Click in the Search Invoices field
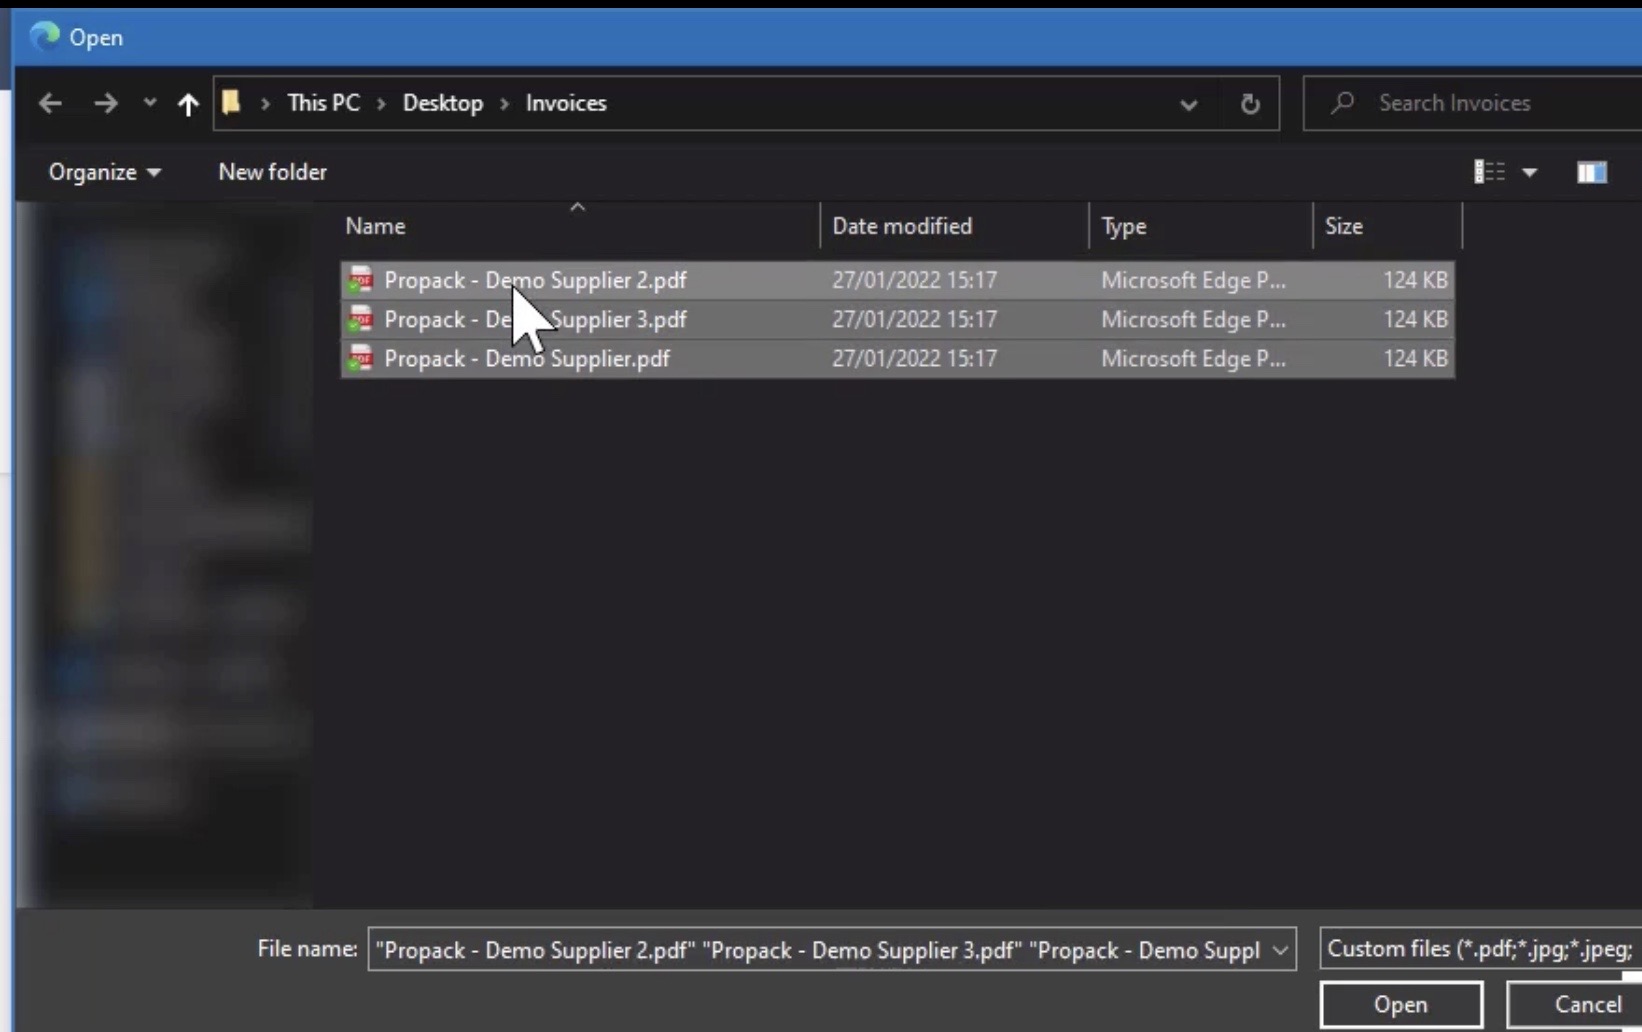Viewport: 1642px width, 1032px height. tap(1480, 103)
